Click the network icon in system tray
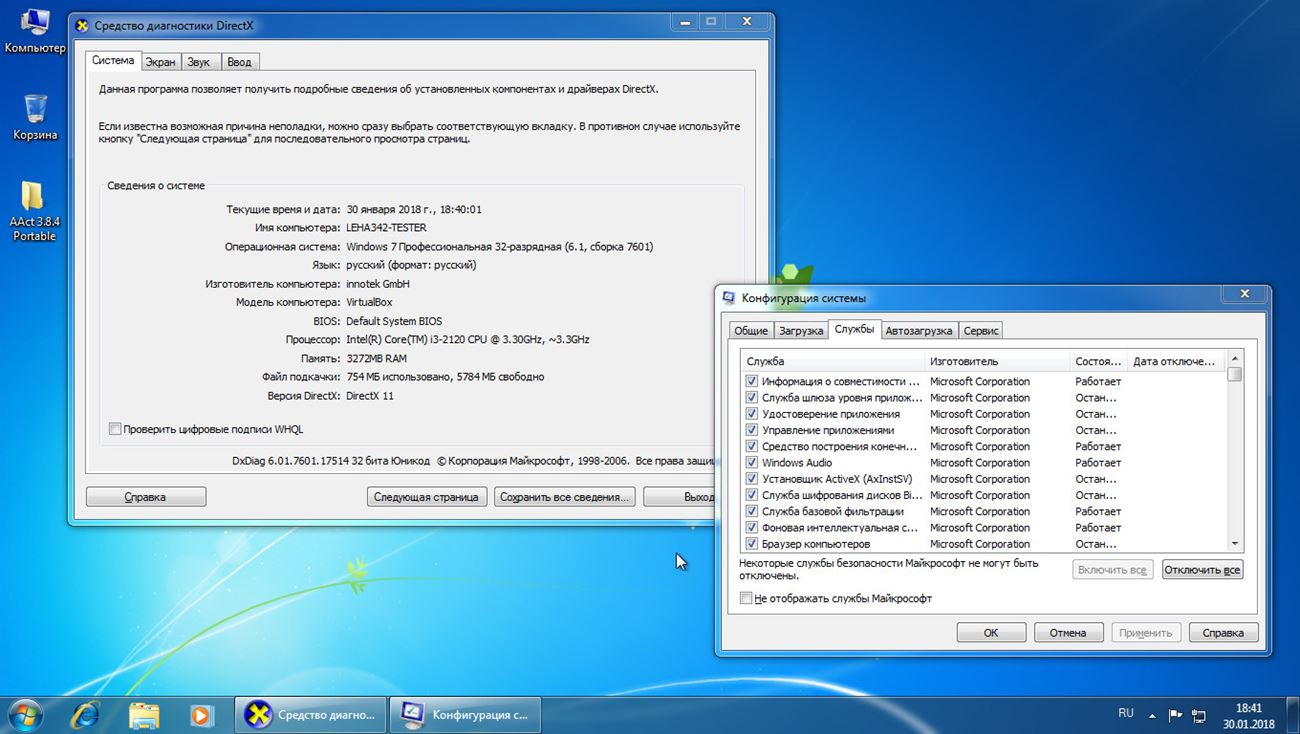 pos(1197,714)
